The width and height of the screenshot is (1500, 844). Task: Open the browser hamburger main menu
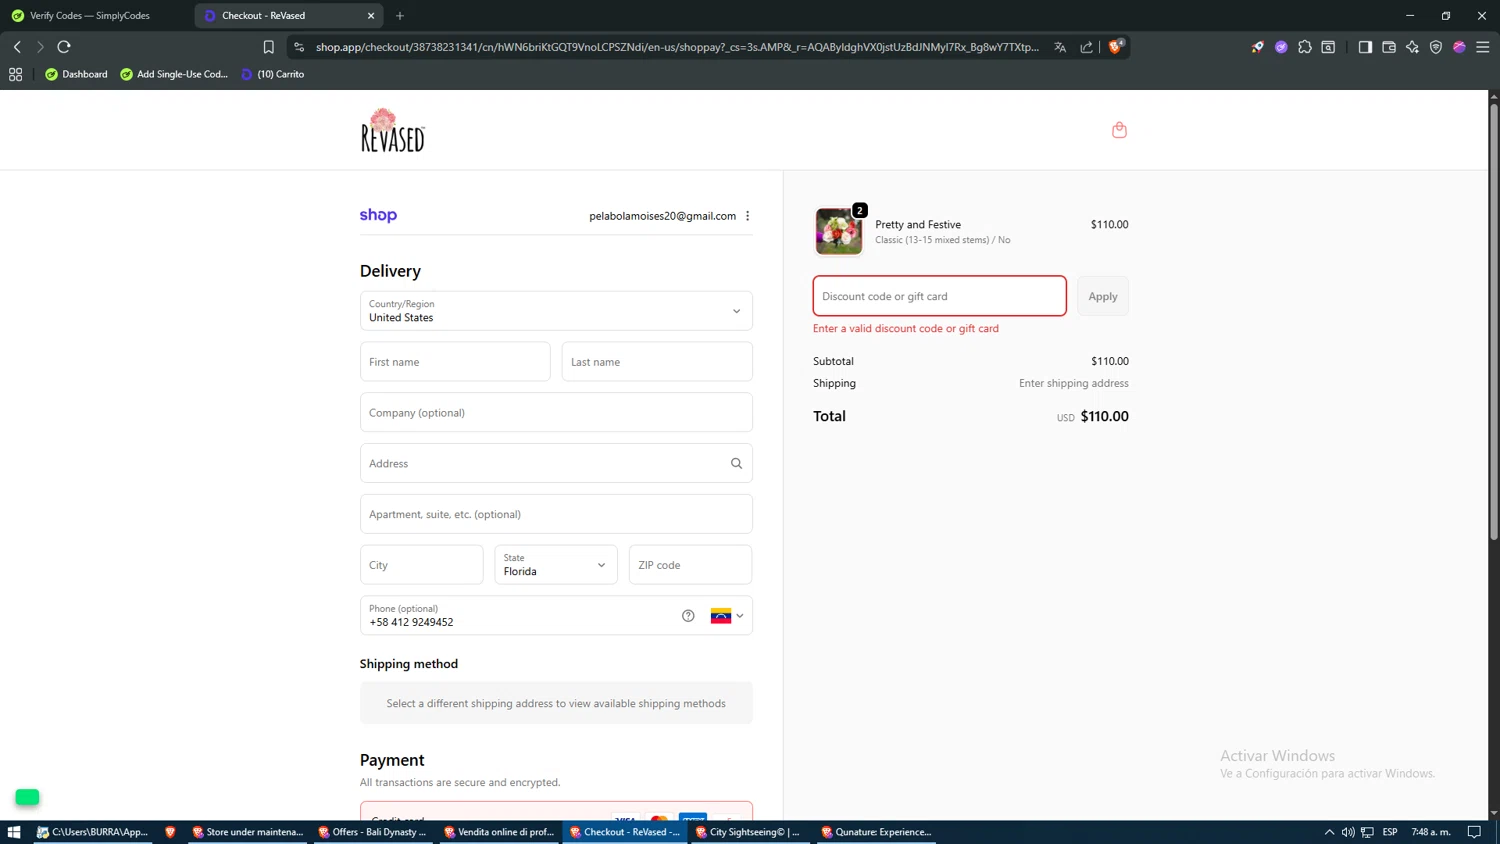[x=1483, y=47]
